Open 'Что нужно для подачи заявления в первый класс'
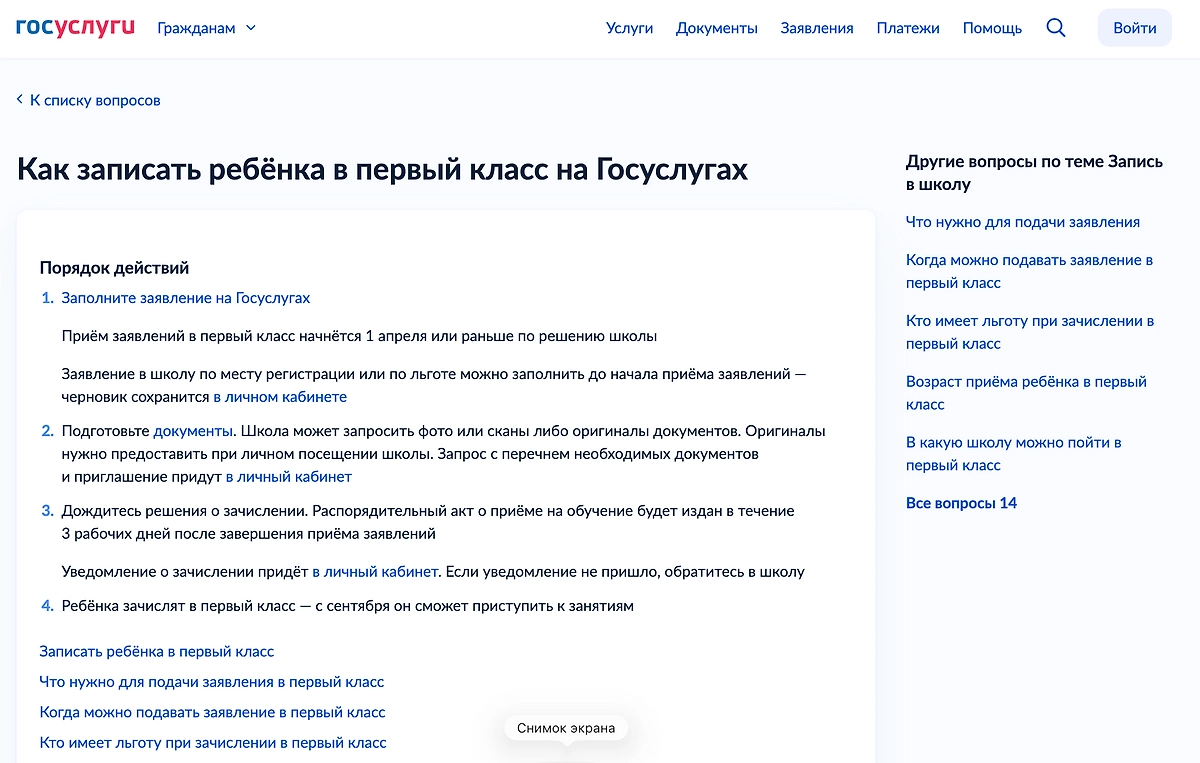The height and width of the screenshot is (763, 1200). coord(210,682)
